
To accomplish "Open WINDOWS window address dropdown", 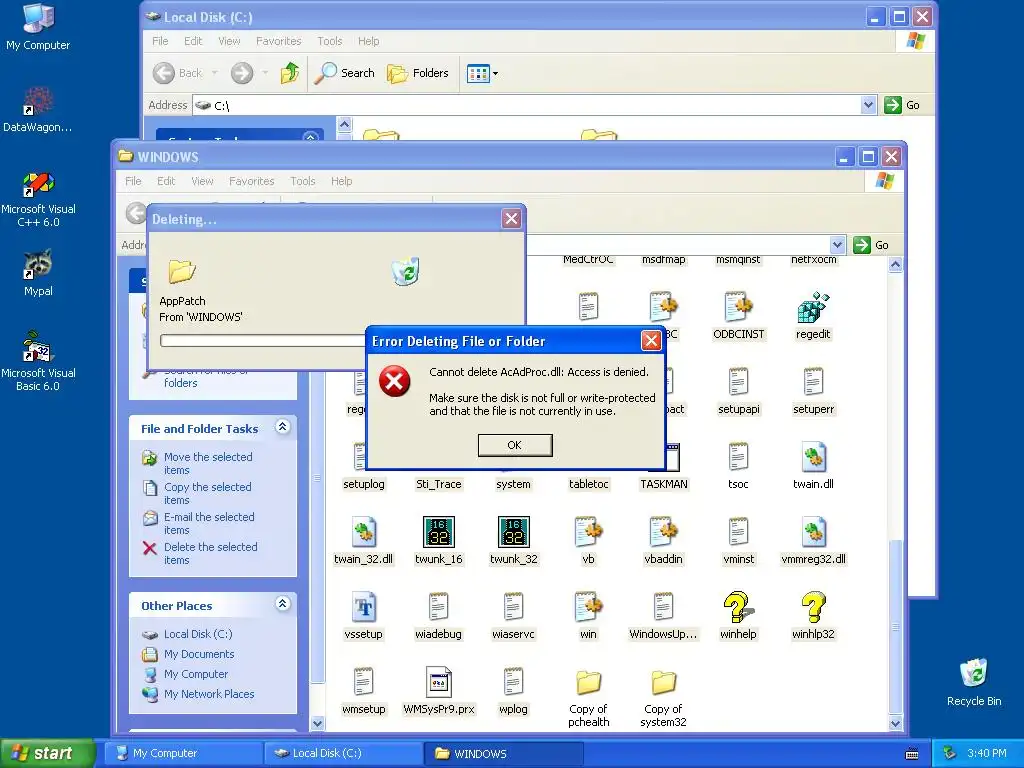I will [837, 245].
